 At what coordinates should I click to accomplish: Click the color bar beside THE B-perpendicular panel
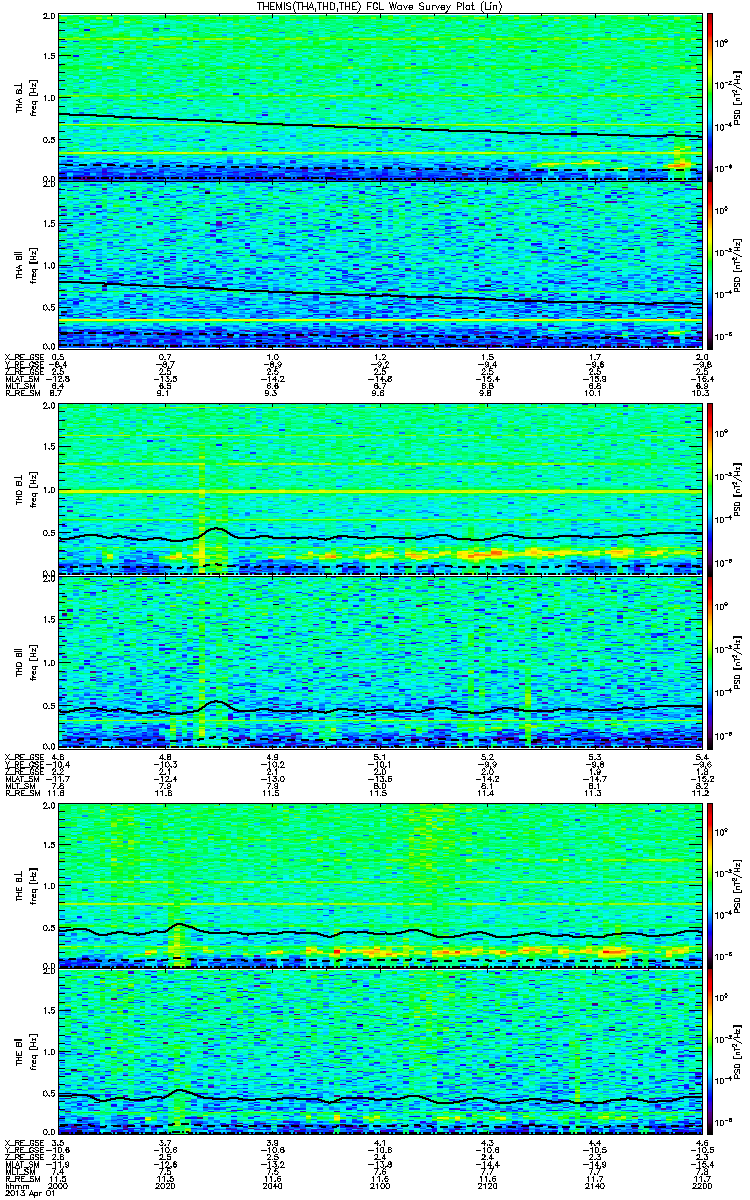pyautogui.click(x=711, y=884)
